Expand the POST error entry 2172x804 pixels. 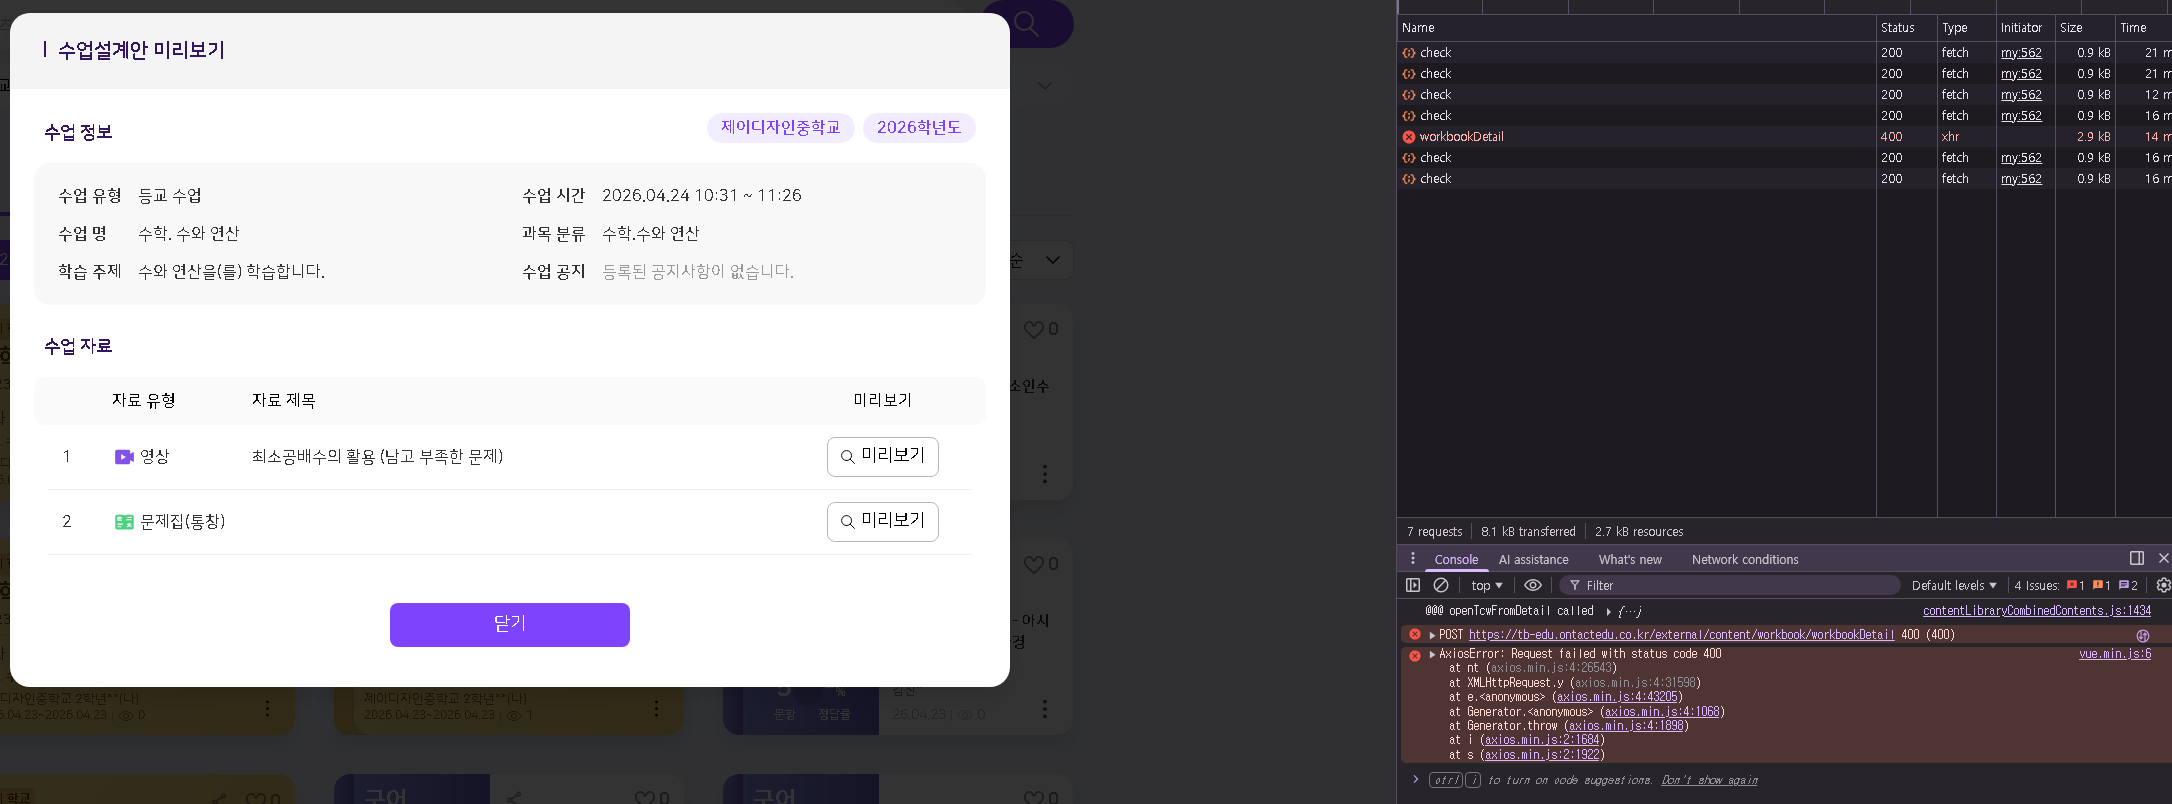pos(1432,635)
